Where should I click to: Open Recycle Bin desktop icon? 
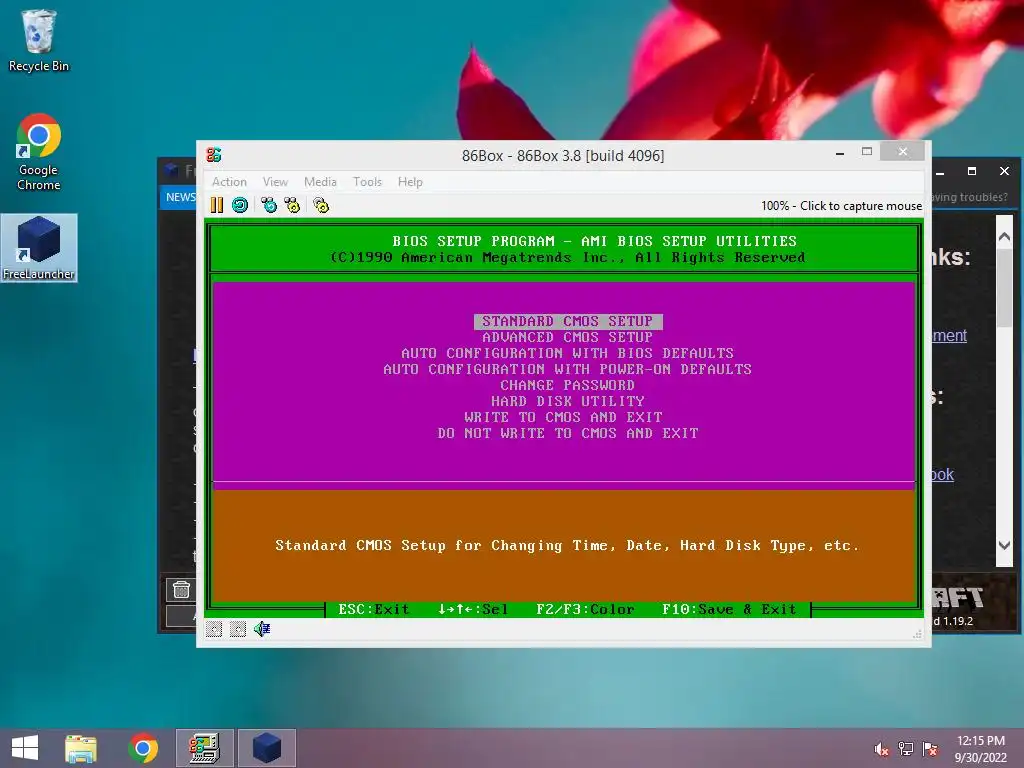coord(39,40)
